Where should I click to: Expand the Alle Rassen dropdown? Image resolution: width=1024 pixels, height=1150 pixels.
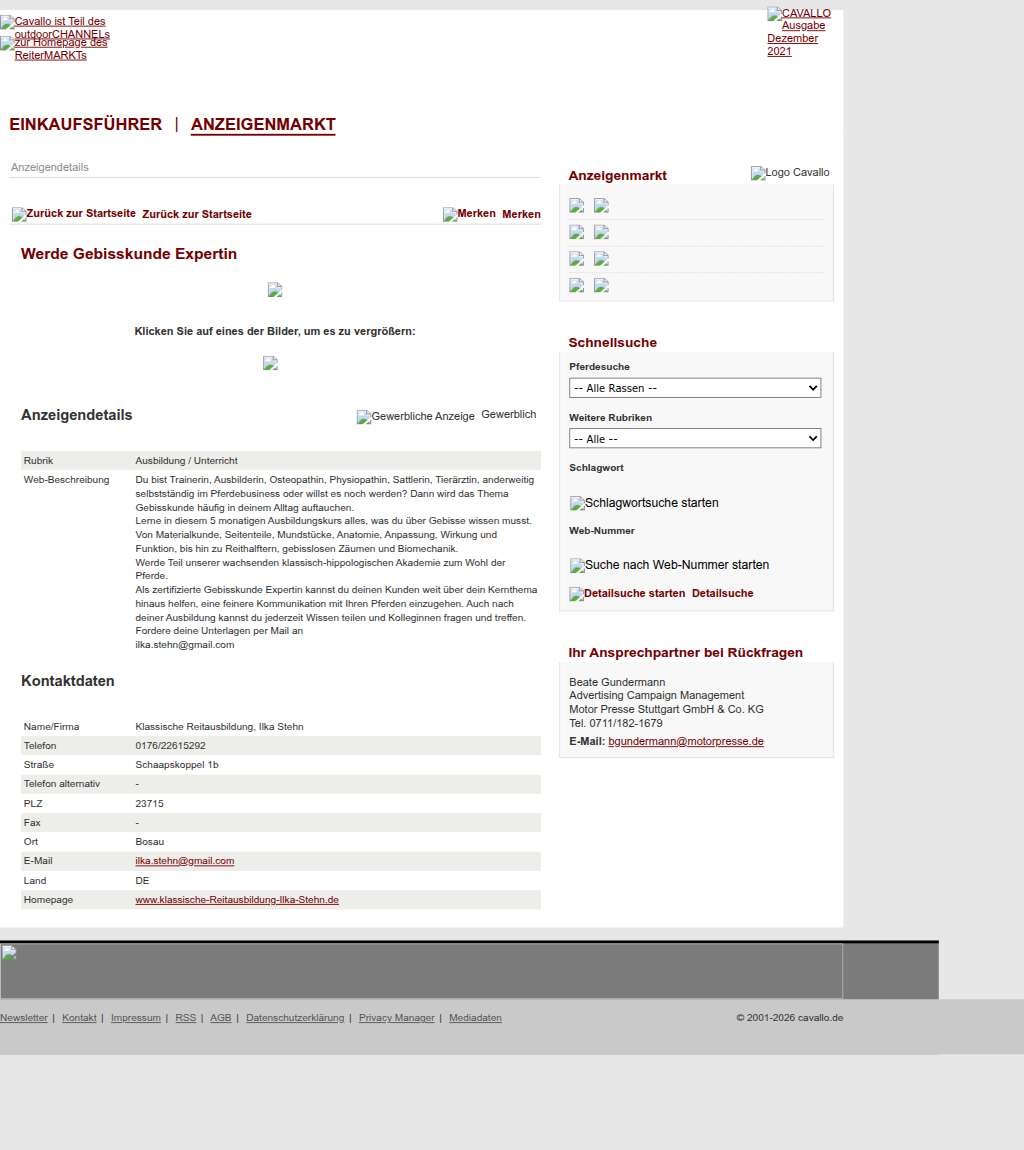pyautogui.click(x=695, y=388)
